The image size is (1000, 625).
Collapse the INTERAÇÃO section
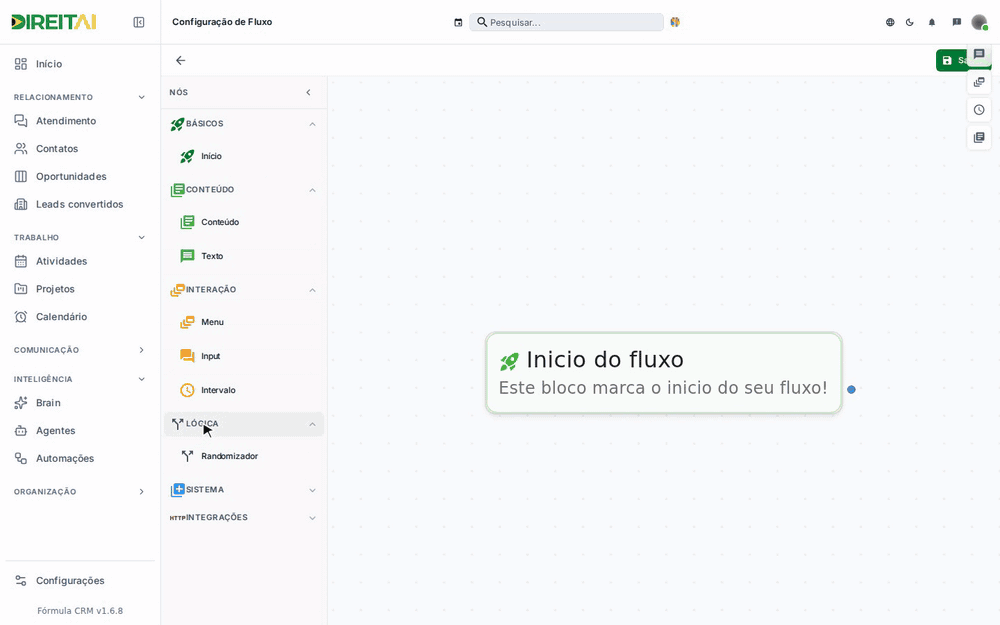click(x=312, y=290)
